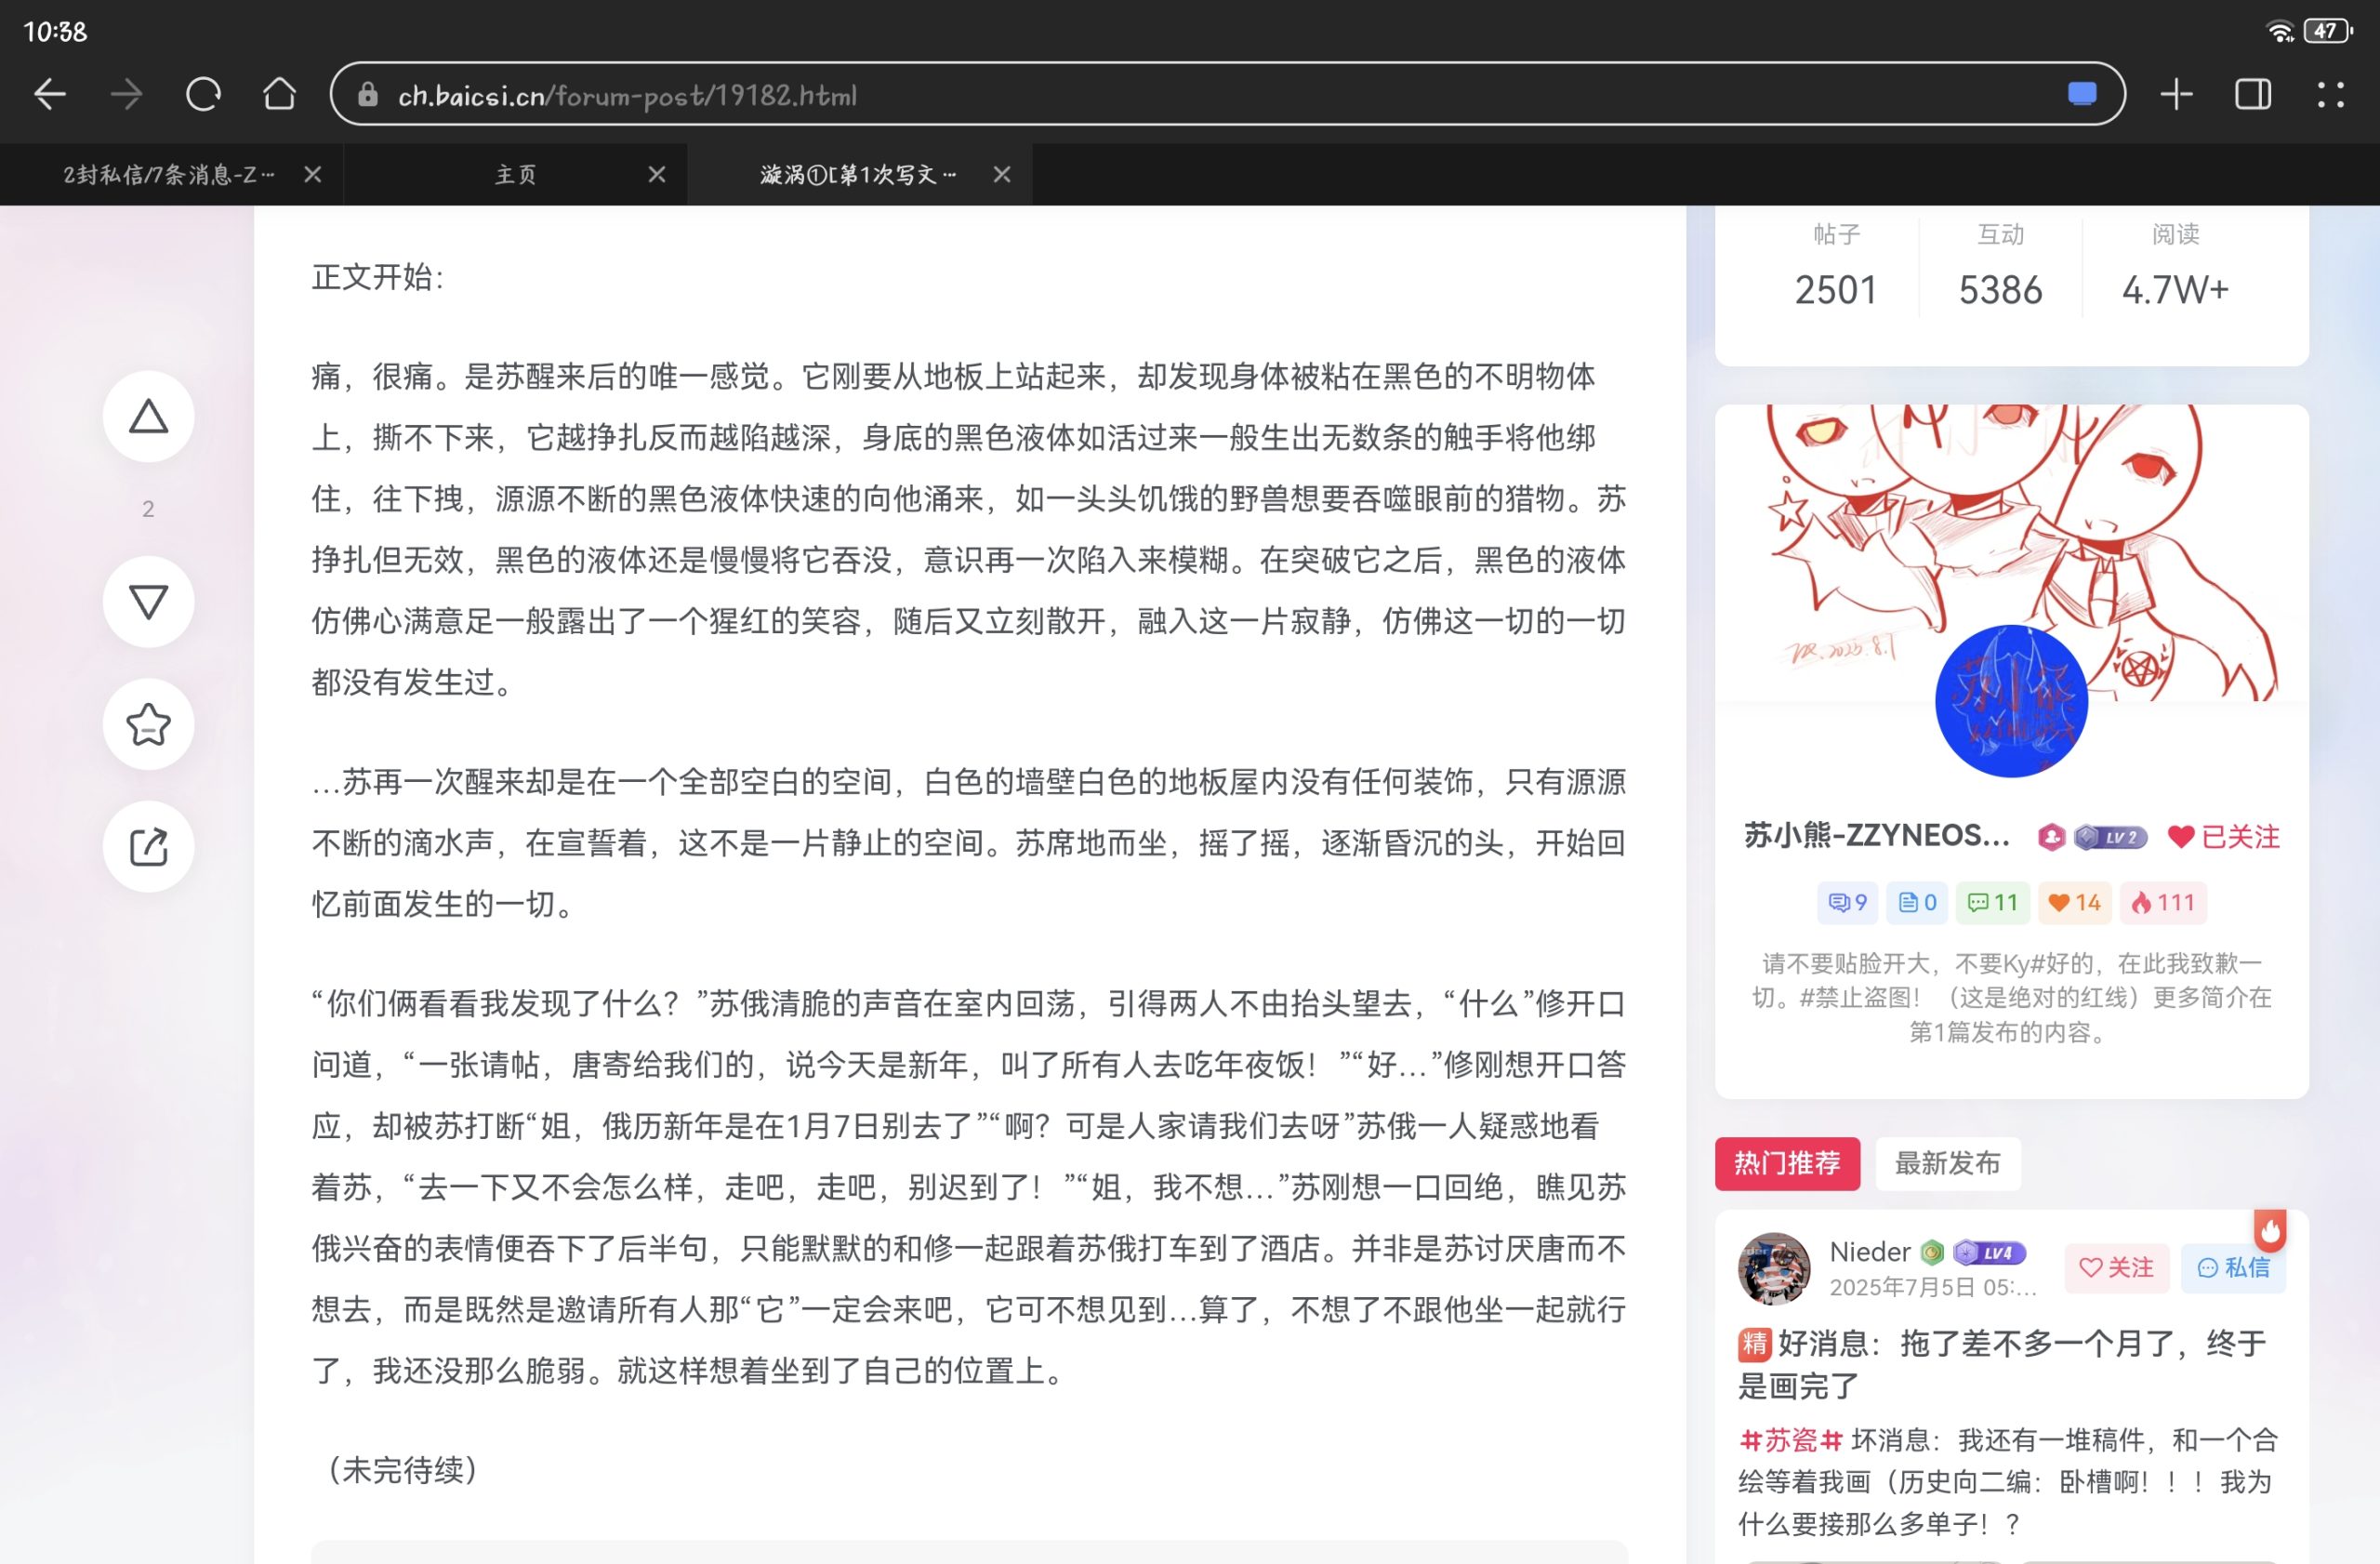Go back to the previous page
The height and width of the screenshot is (1564, 2380).
[x=50, y=95]
